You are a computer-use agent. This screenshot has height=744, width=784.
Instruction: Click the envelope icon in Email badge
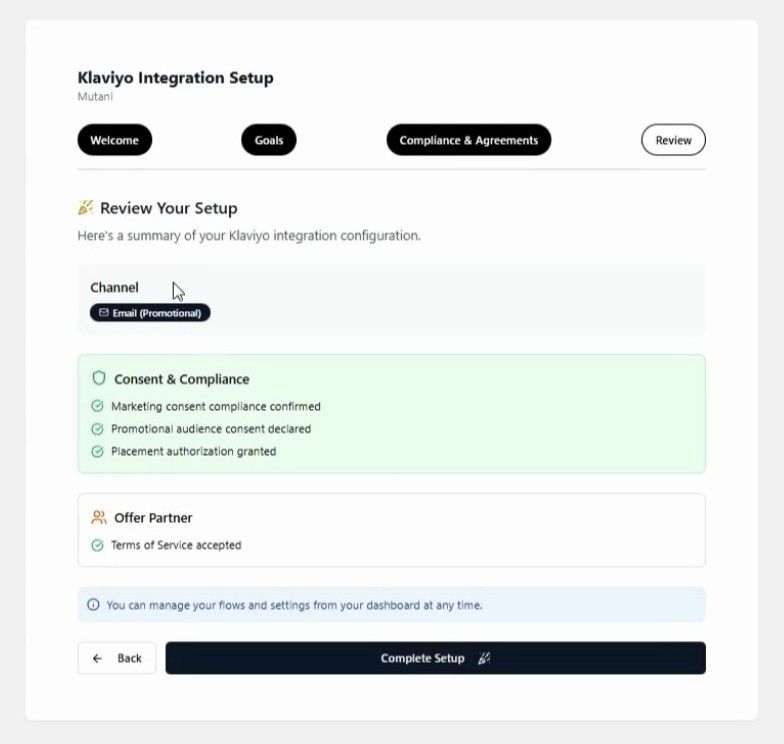click(x=103, y=313)
